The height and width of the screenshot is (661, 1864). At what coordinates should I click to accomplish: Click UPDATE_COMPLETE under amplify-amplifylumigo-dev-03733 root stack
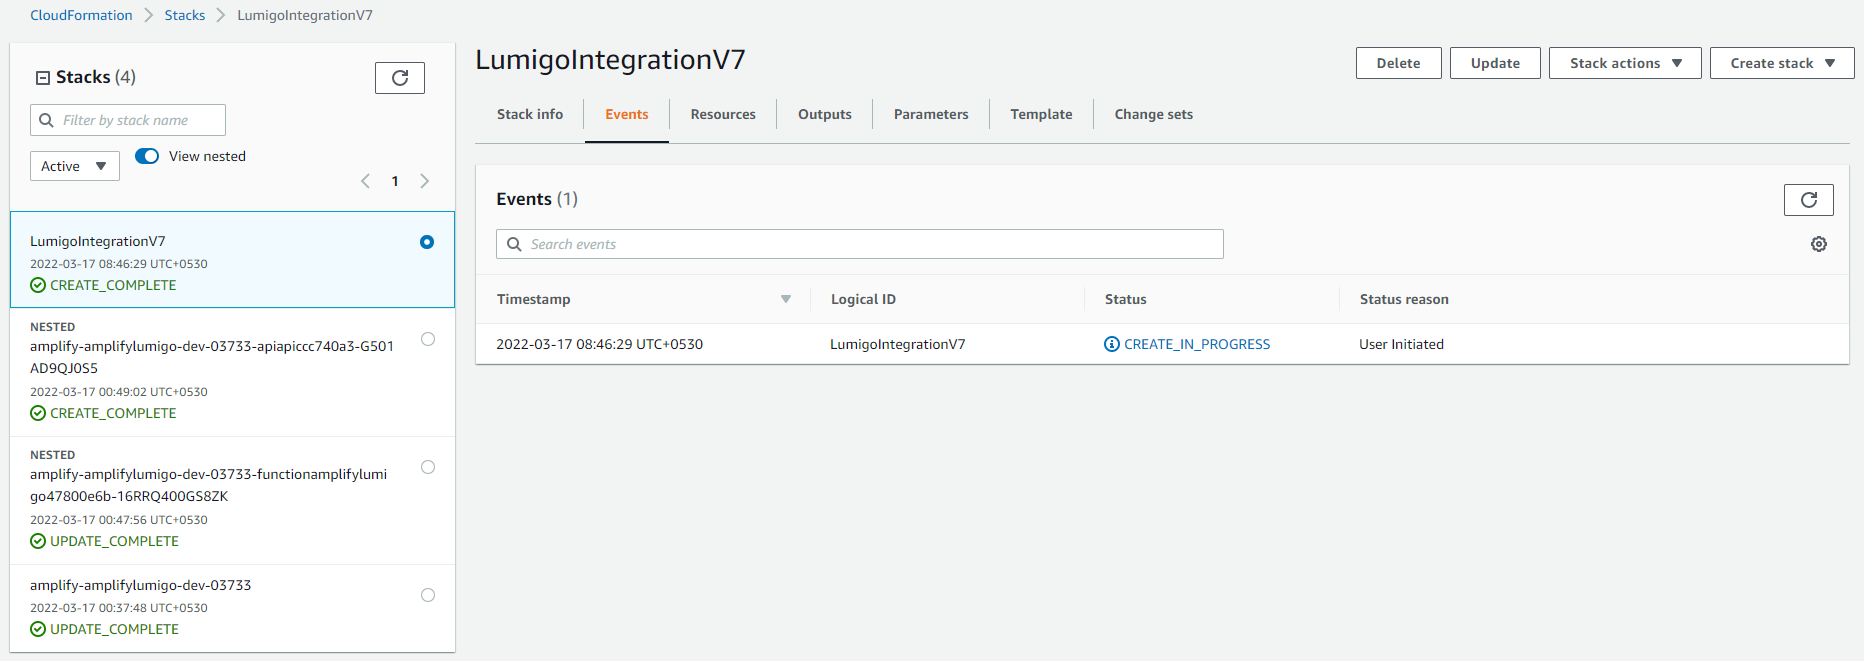(x=114, y=629)
